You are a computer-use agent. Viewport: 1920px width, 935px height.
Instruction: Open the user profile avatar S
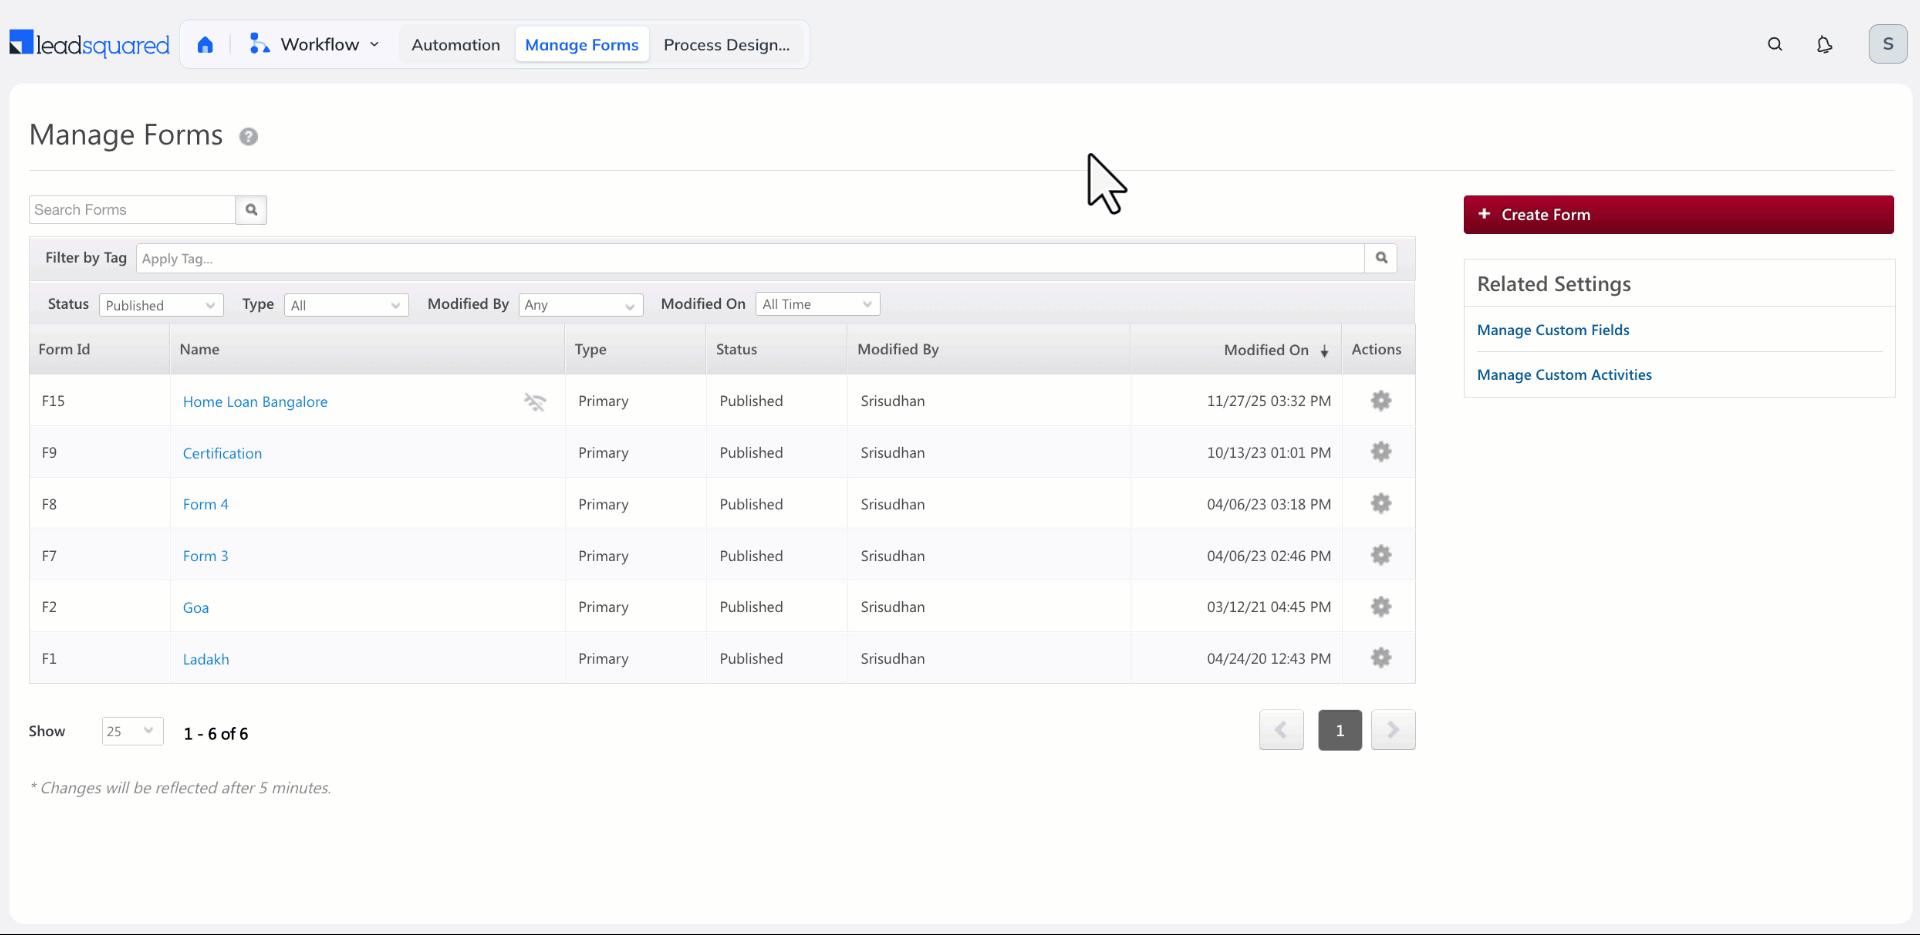click(1888, 44)
